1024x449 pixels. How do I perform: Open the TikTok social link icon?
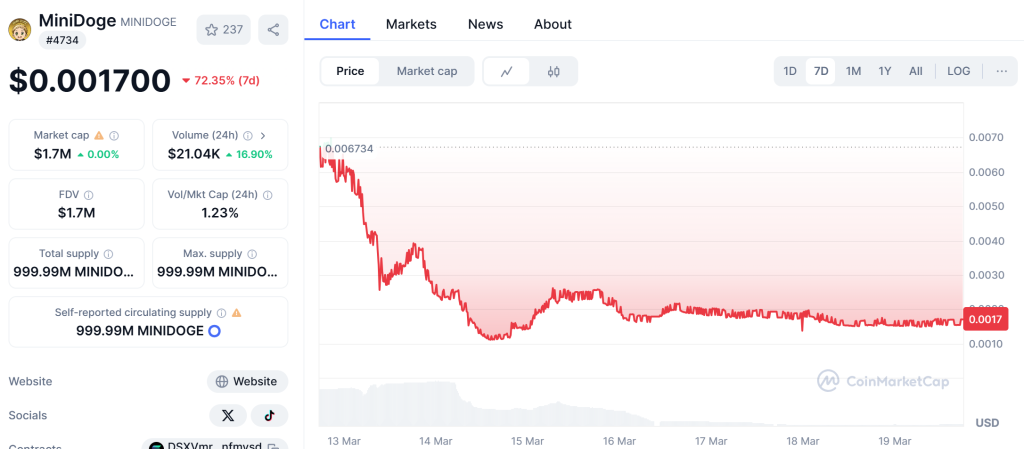(x=269, y=415)
